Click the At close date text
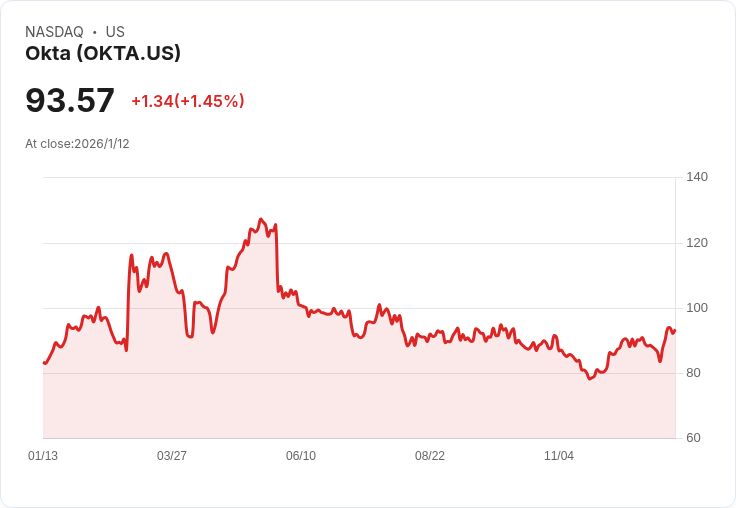The image size is (736, 508). coord(77,144)
